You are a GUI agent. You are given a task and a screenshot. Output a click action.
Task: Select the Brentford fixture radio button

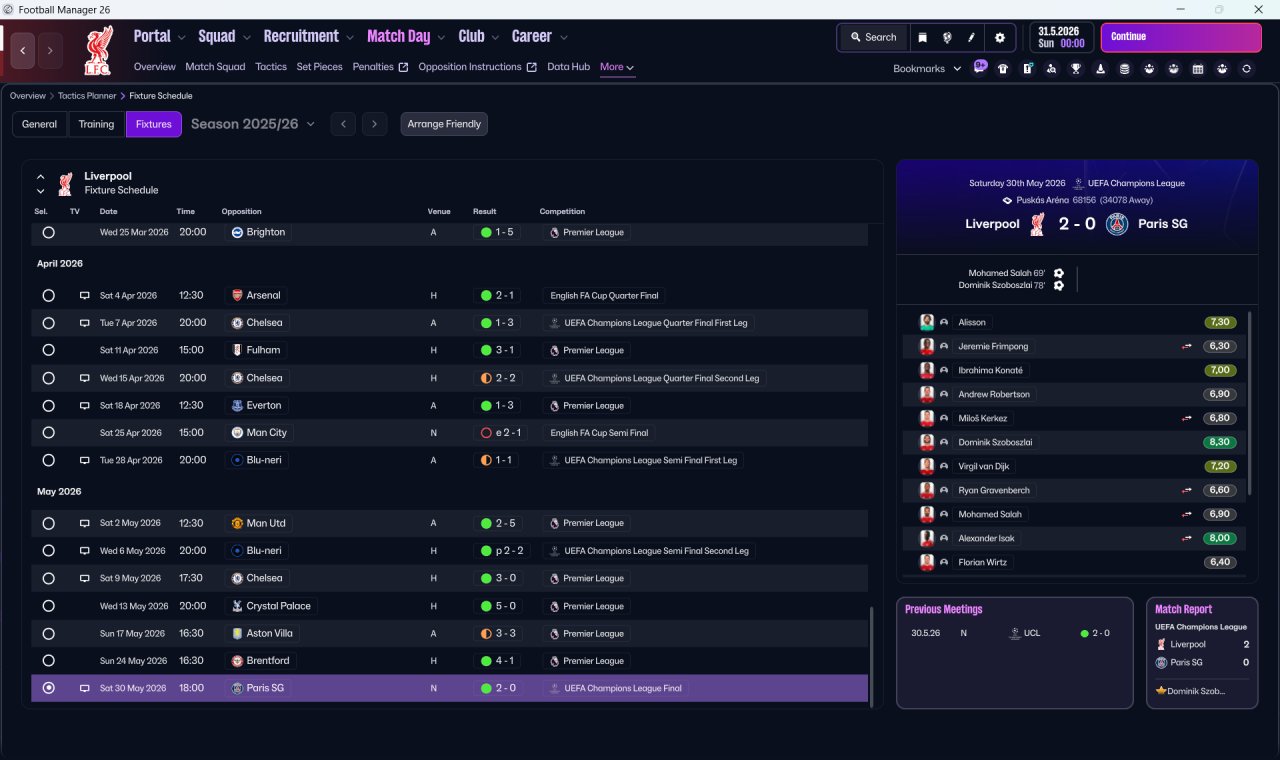click(48, 661)
